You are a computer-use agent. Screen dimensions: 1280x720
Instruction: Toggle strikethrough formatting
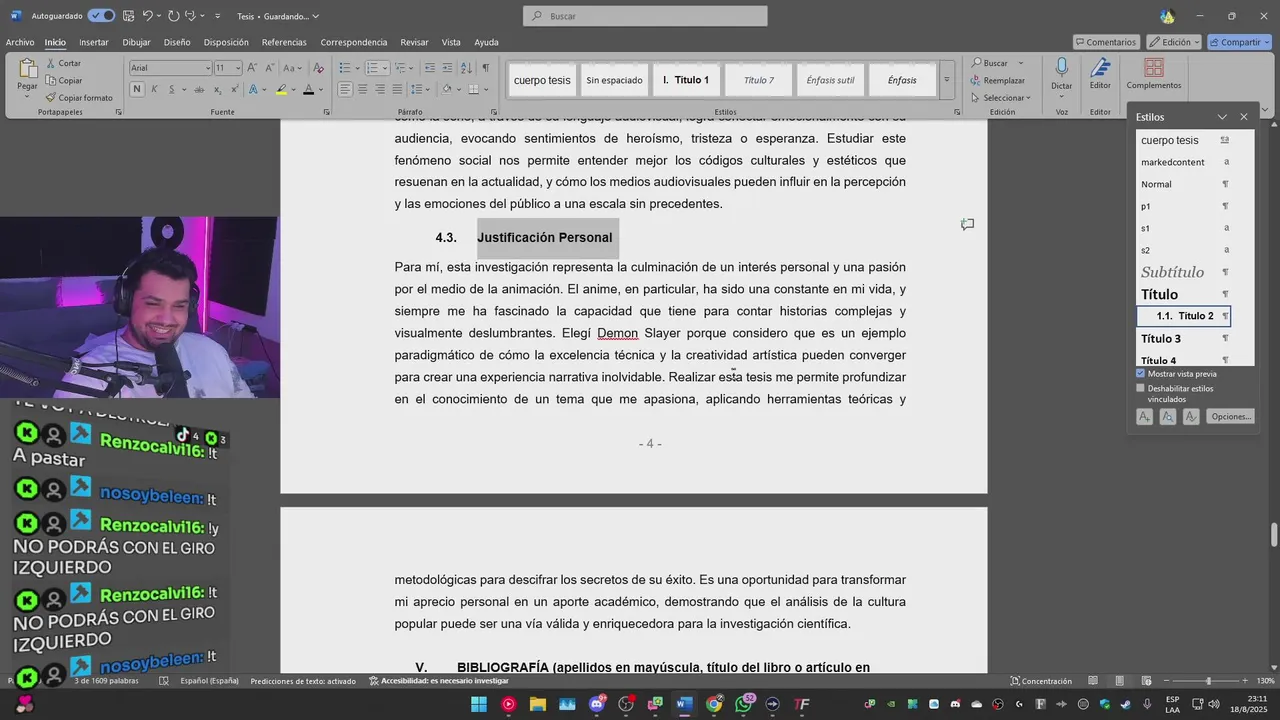(x=199, y=89)
